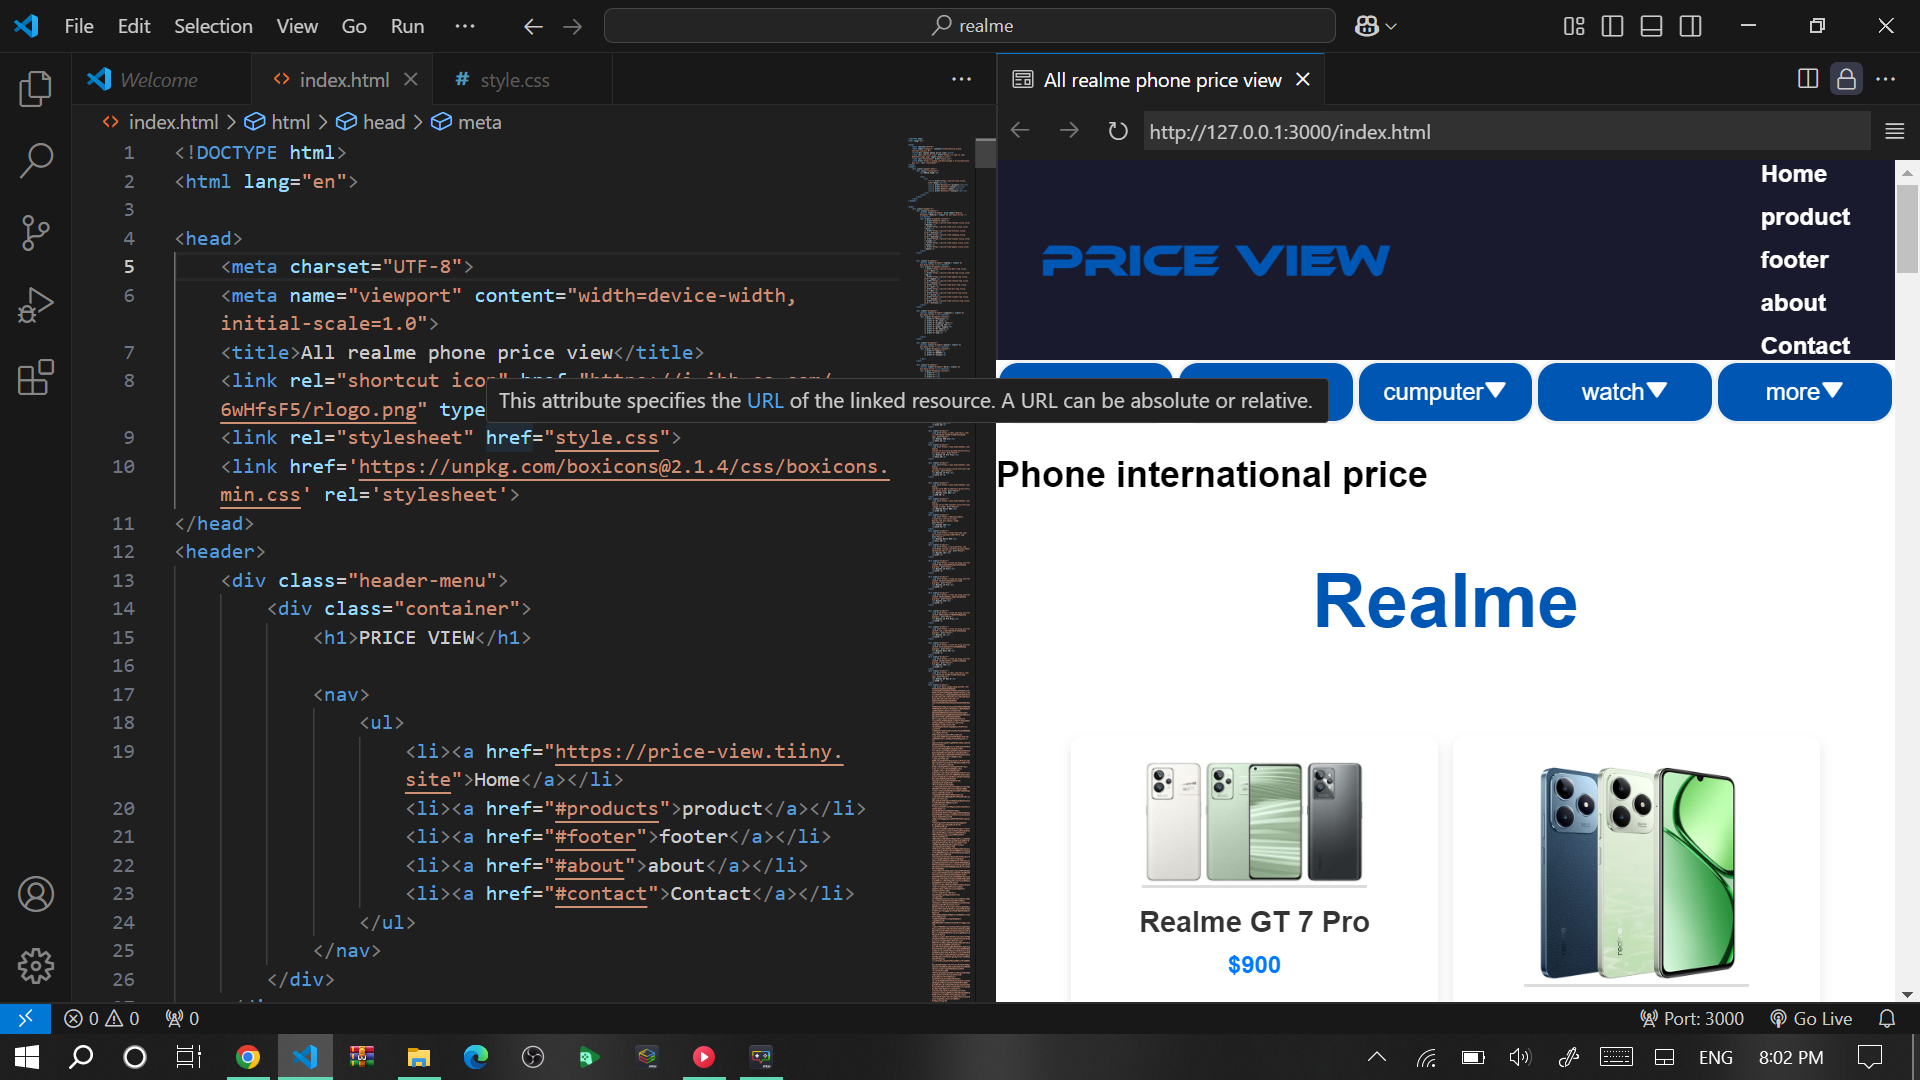Click the Realme GT 7 Pro phone image
This screenshot has width=1920, height=1080.
click(x=1254, y=822)
